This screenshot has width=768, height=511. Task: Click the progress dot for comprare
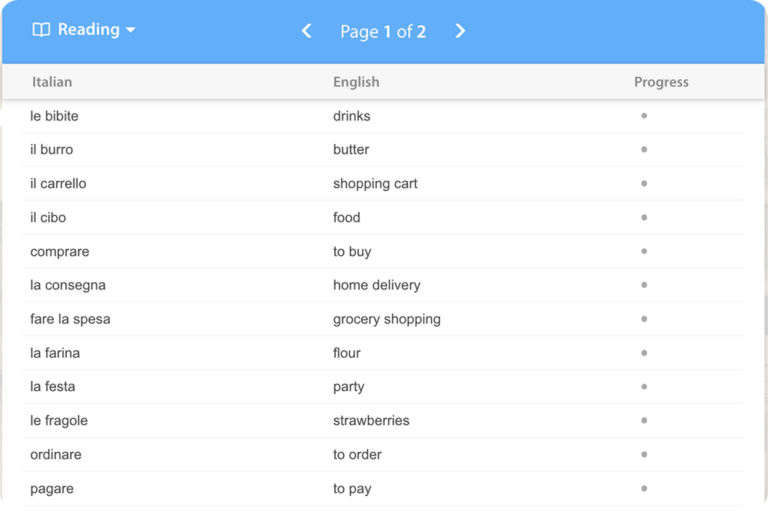tap(644, 251)
